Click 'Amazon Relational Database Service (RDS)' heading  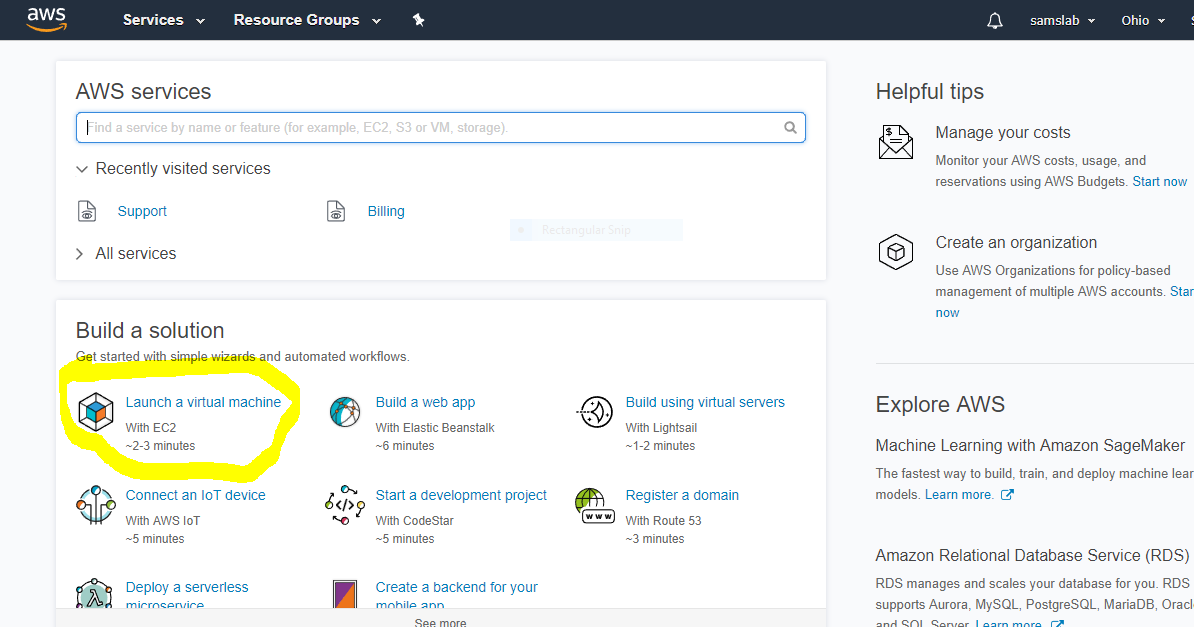coord(1033,555)
